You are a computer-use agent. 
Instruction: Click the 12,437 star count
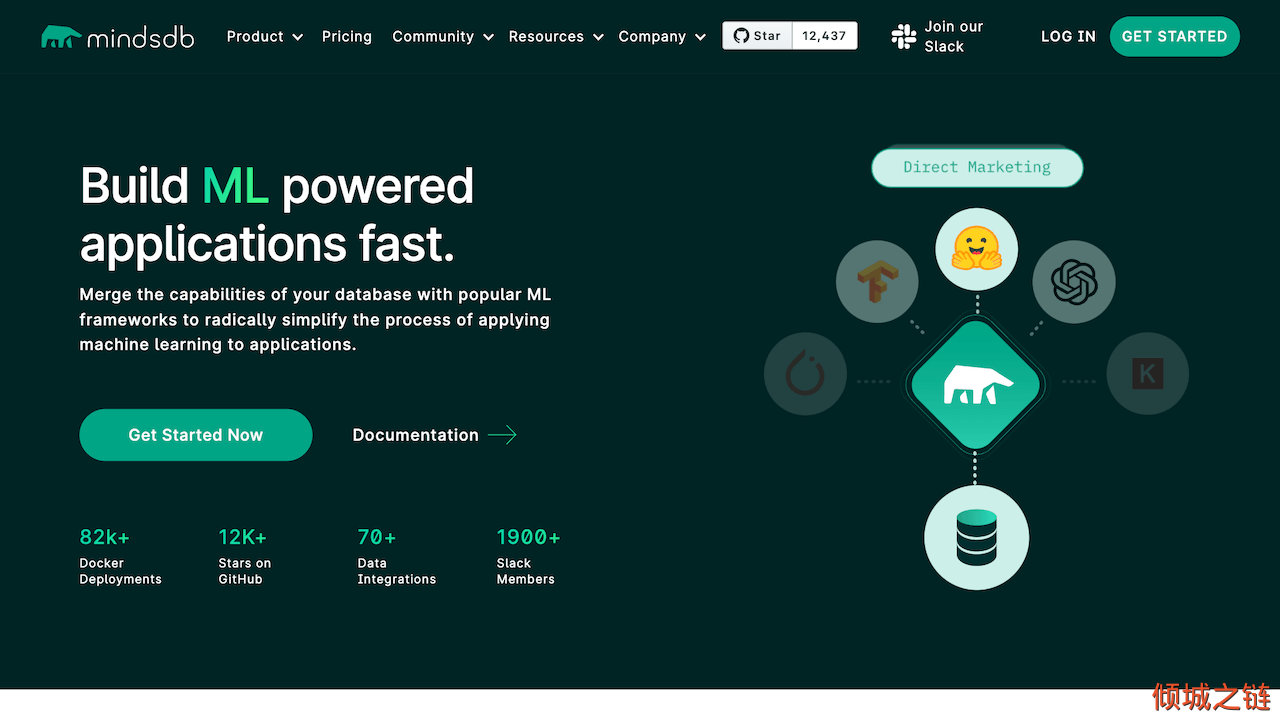pos(824,36)
